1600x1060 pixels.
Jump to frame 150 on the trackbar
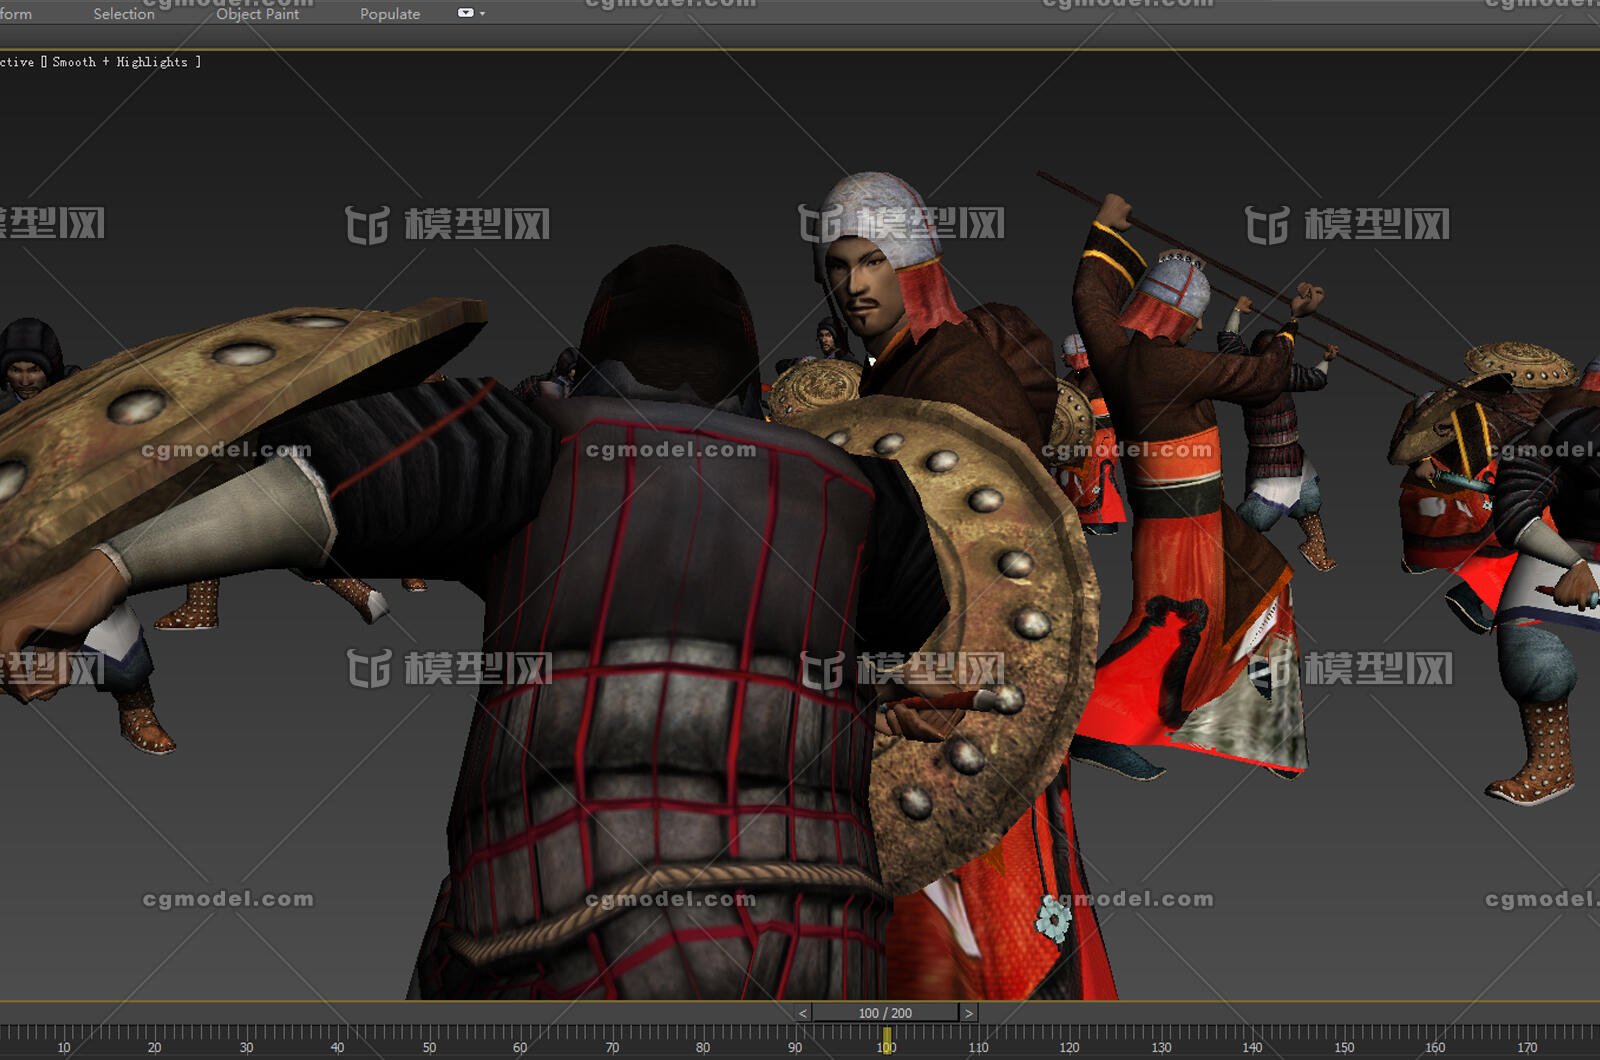coord(1344,1047)
